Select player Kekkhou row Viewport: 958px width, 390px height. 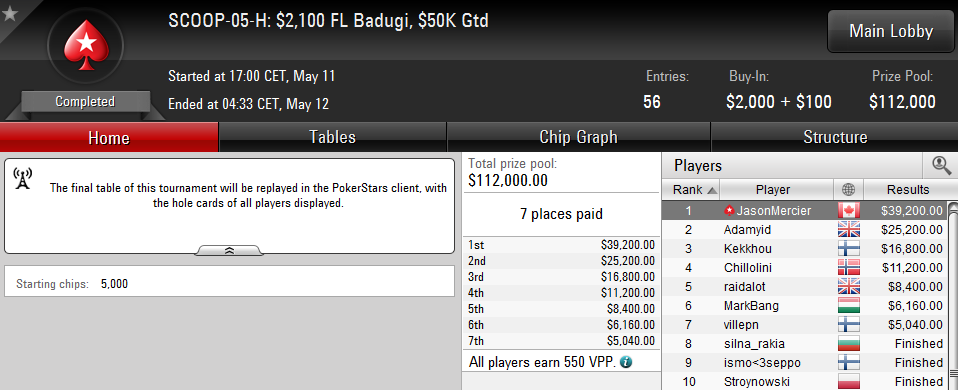(805, 249)
